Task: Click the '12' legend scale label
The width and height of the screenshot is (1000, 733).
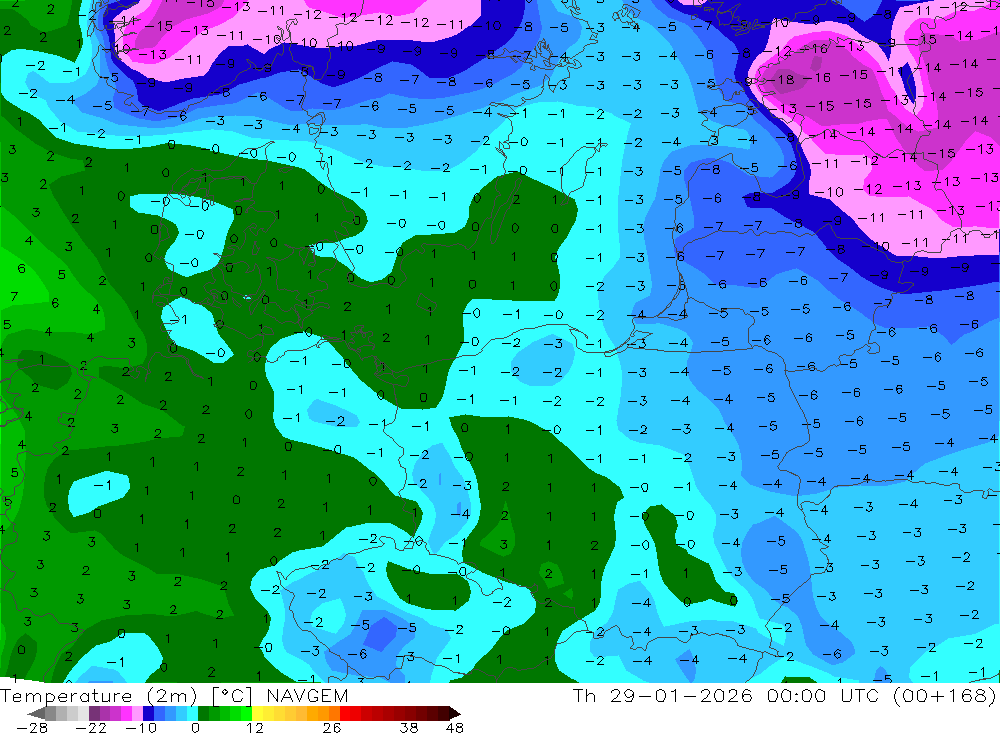Action: 254,728
